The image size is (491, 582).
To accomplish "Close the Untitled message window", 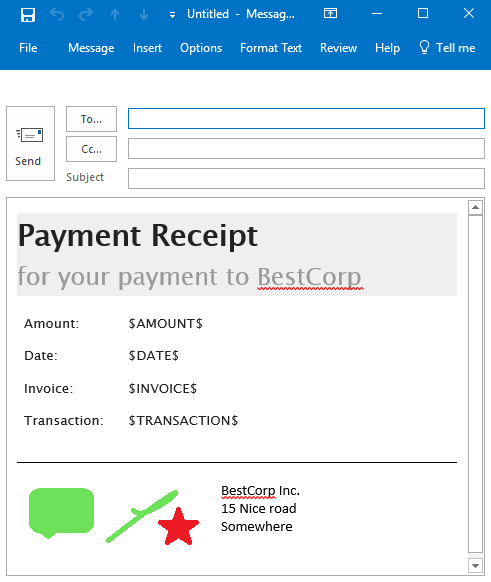I will click(x=469, y=13).
